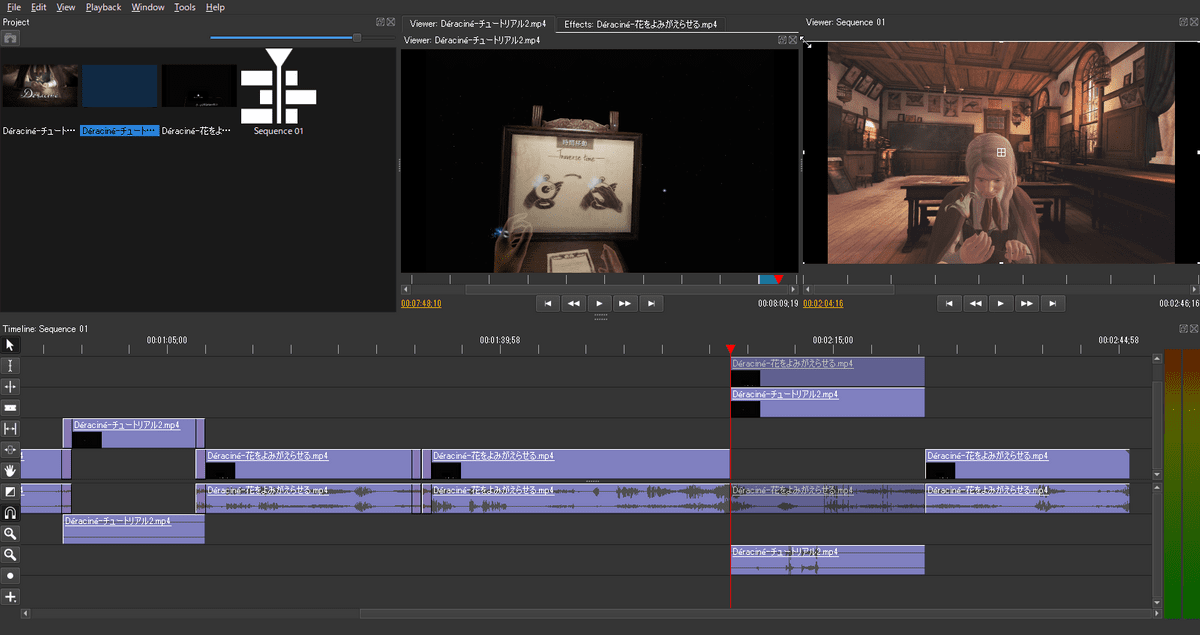
Task: Open the Playback menu
Action: coord(103,7)
